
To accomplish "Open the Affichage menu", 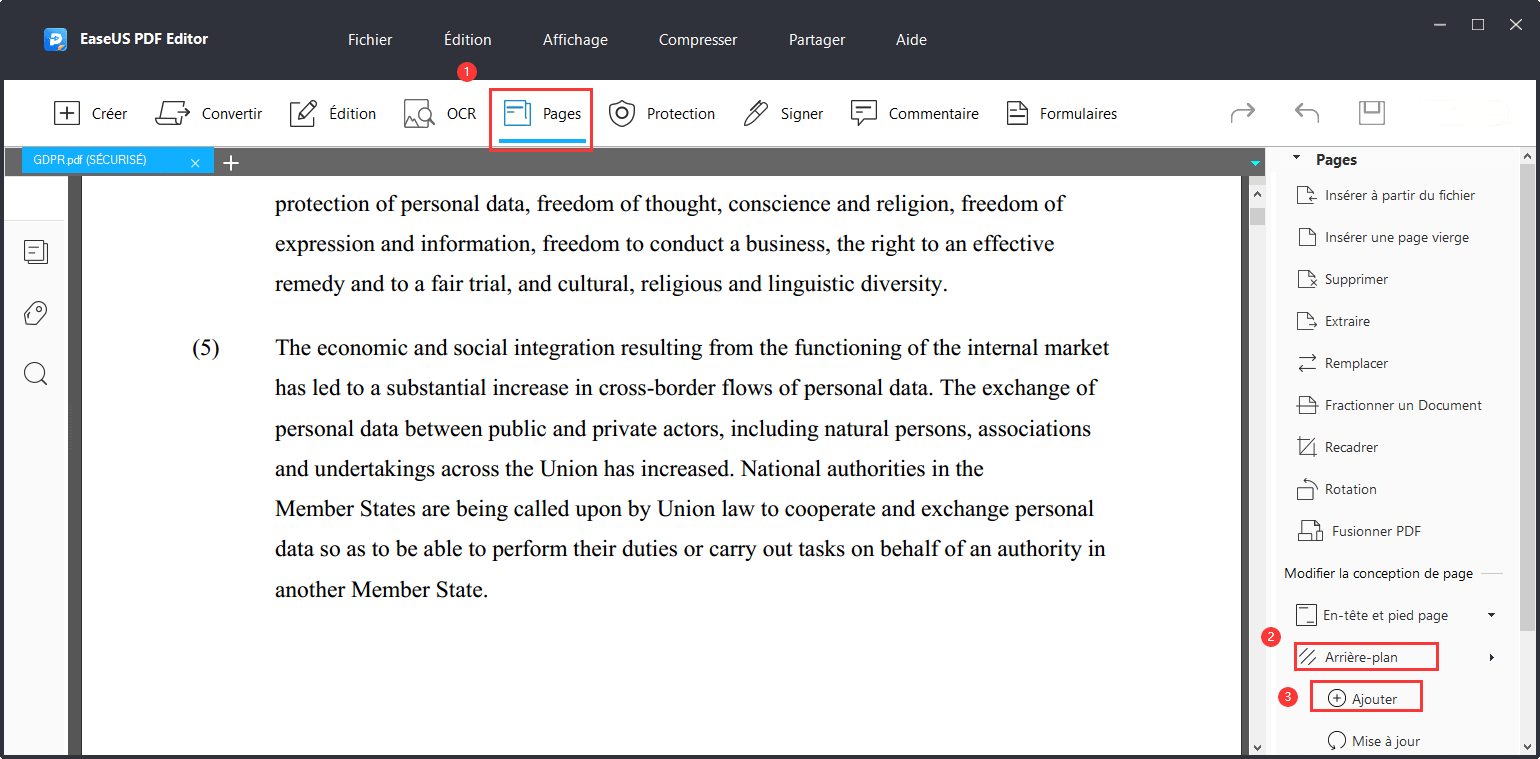I will pyautogui.click(x=575, y=40).
